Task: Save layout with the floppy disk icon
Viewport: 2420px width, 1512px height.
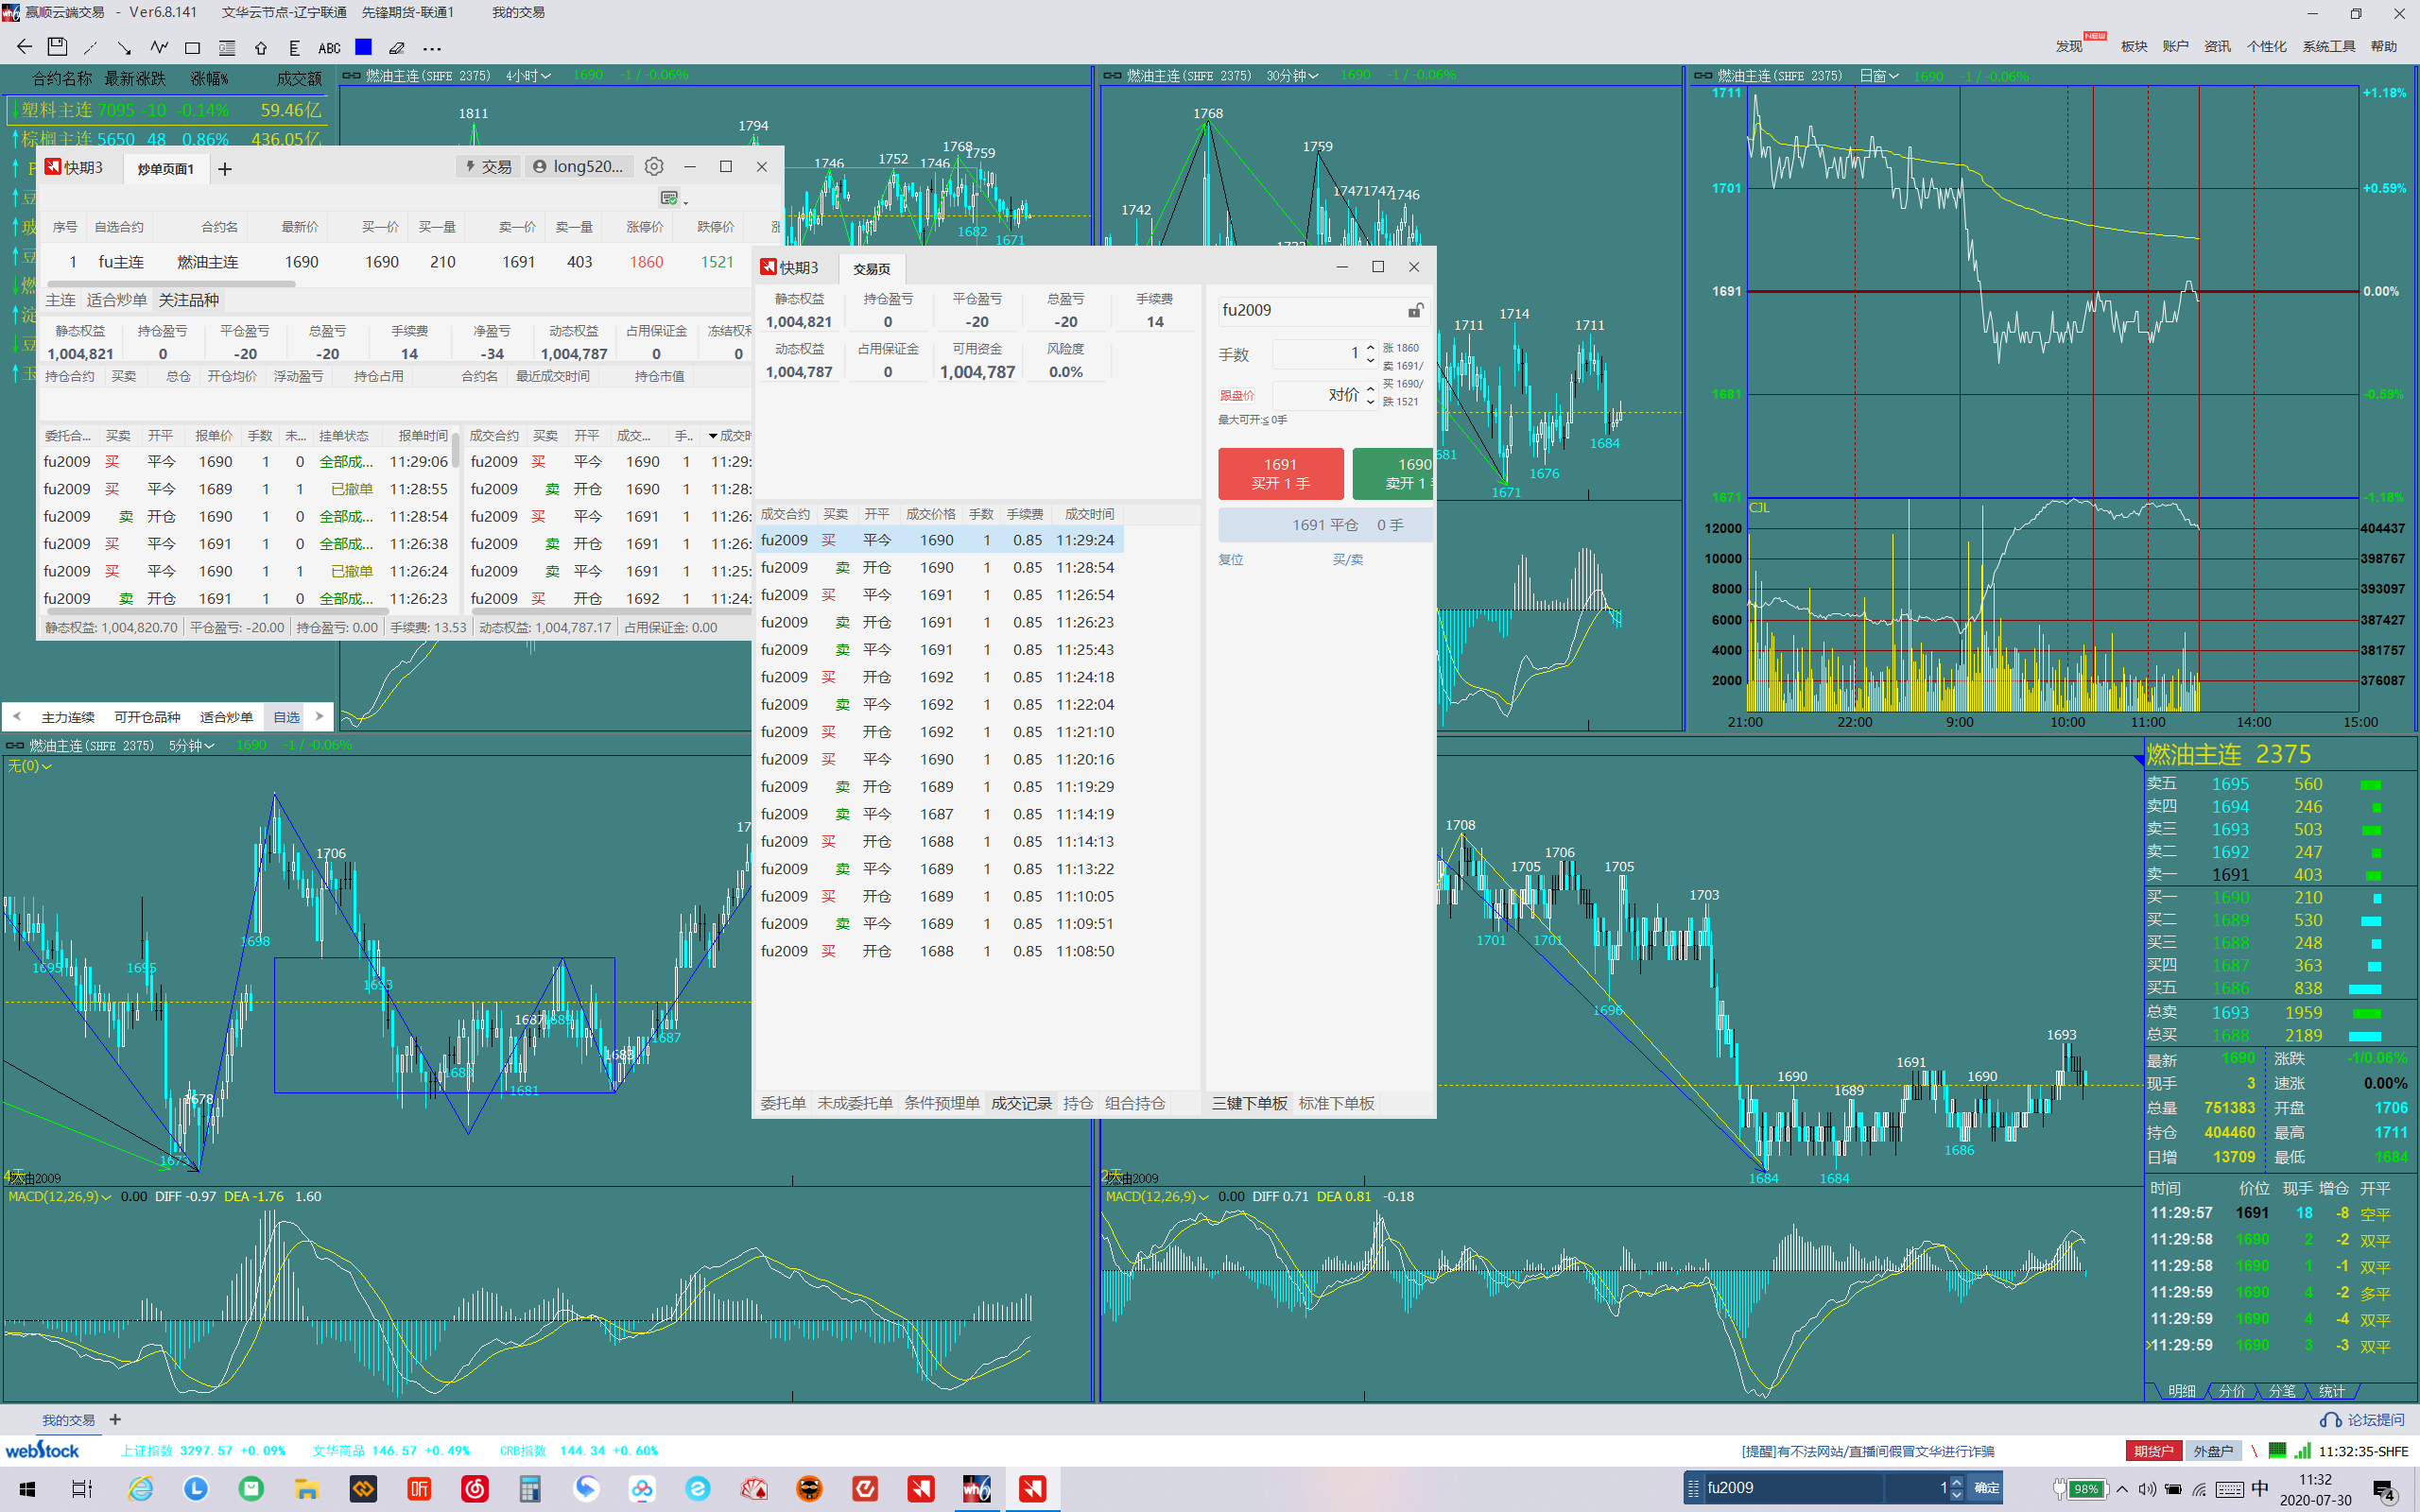Action: [x=57, y=47]
